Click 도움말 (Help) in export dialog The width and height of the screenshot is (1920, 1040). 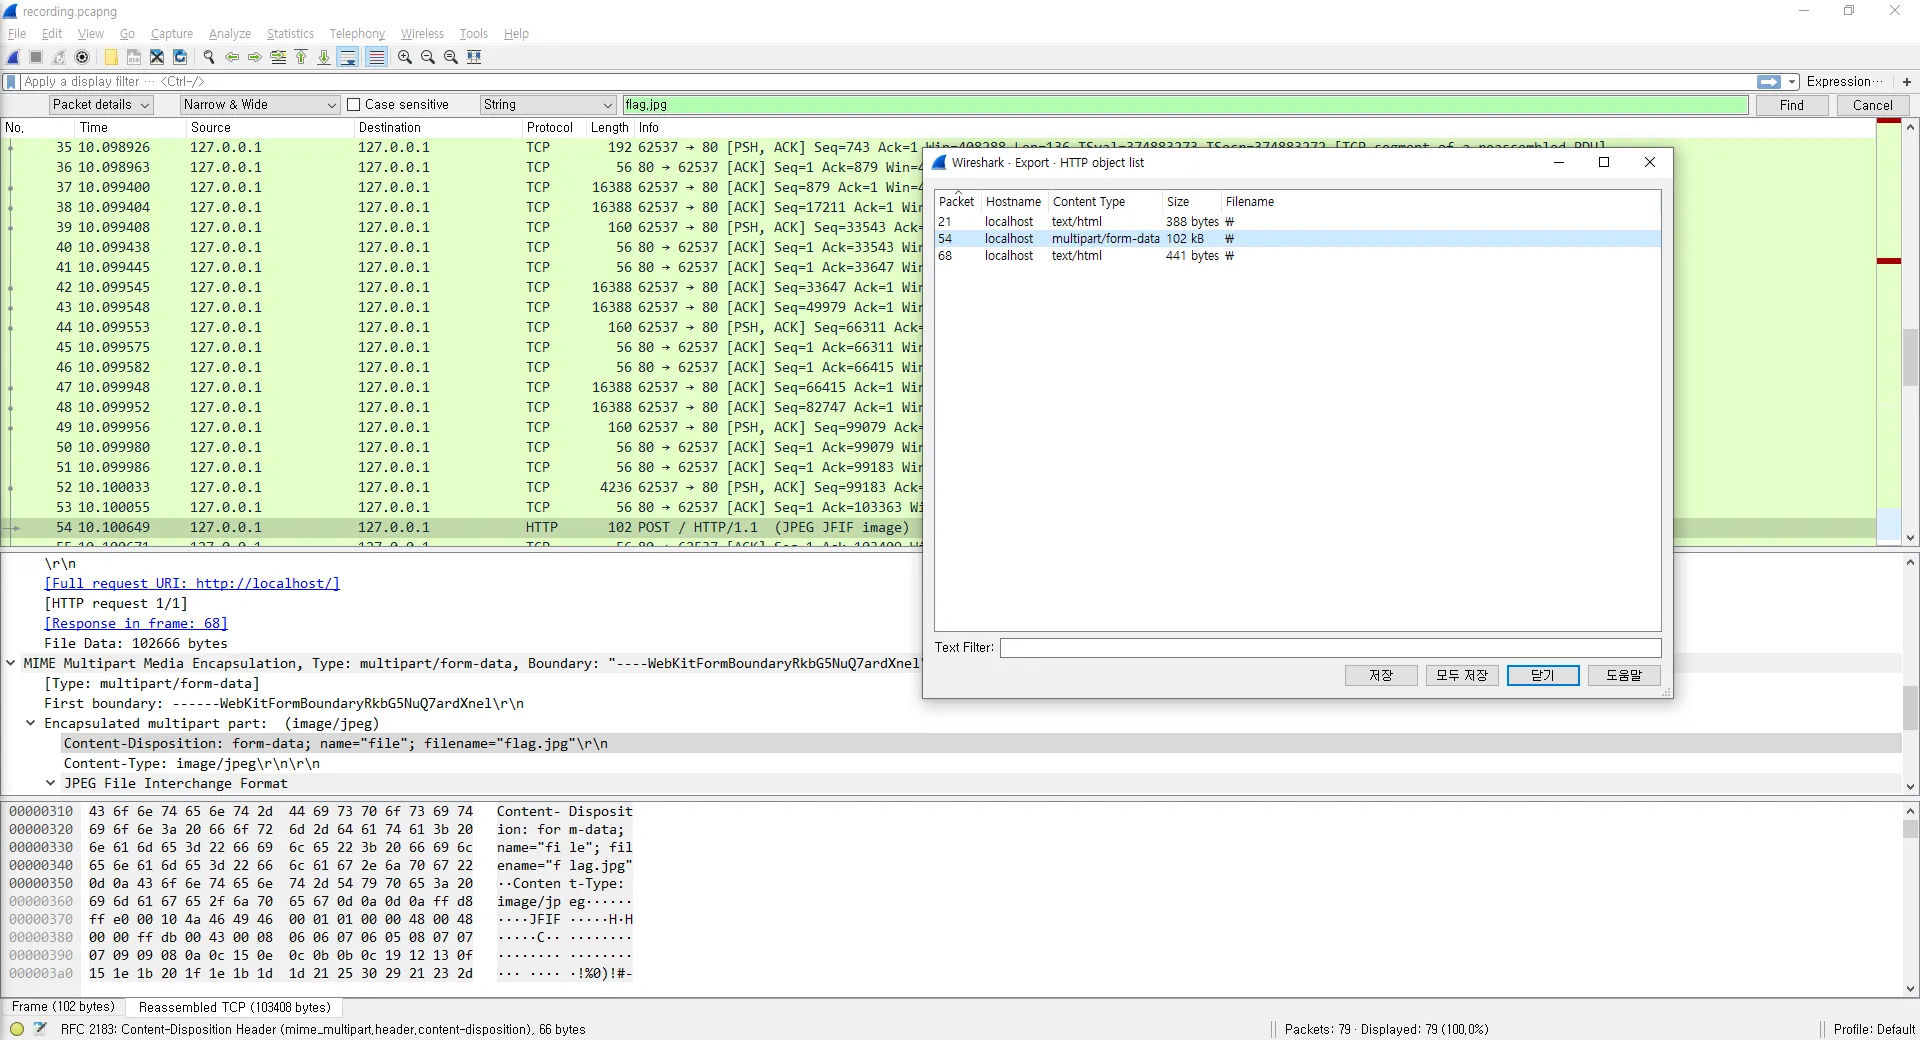1624,675
